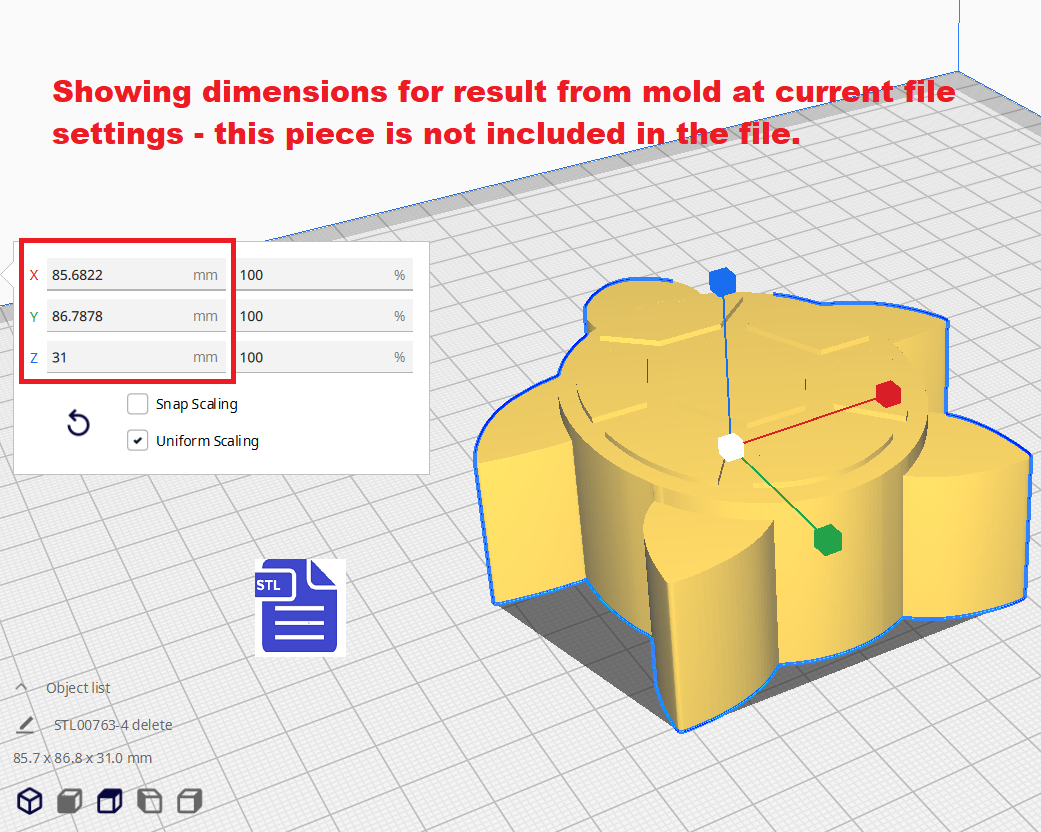This screenshot has height=832, width=1041.
Task: Click the pencil icon beside STL00763-4
Action: (x=25, y=725)
